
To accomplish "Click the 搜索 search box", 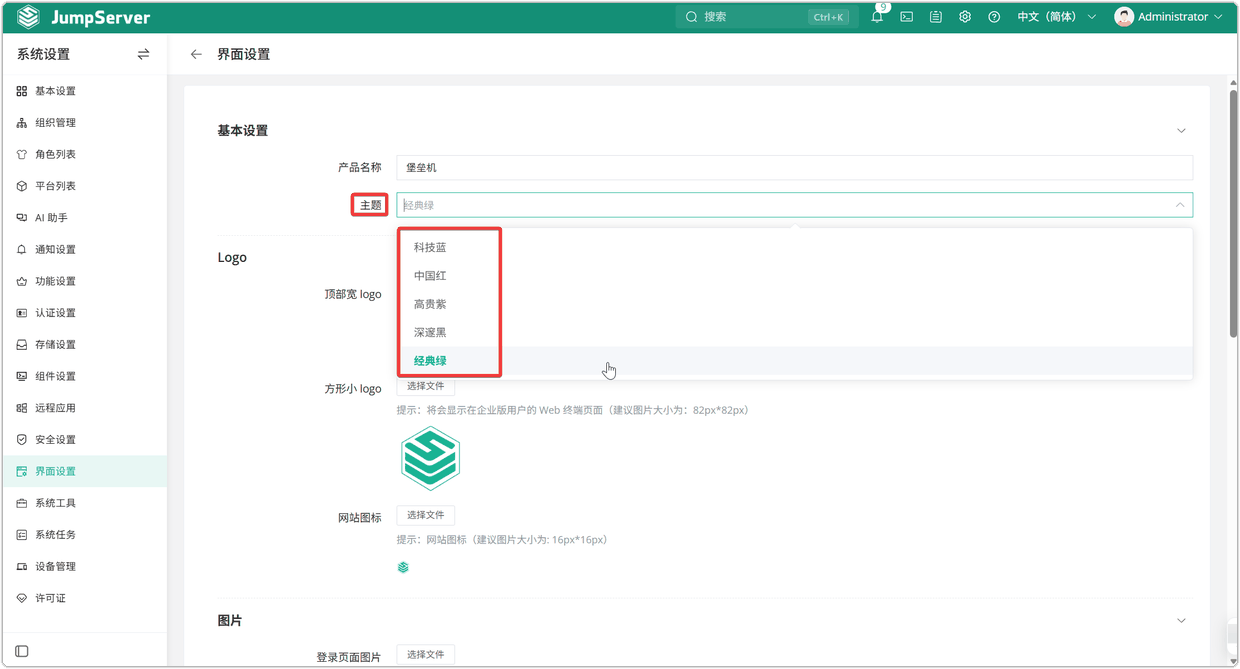I will 766,17.
